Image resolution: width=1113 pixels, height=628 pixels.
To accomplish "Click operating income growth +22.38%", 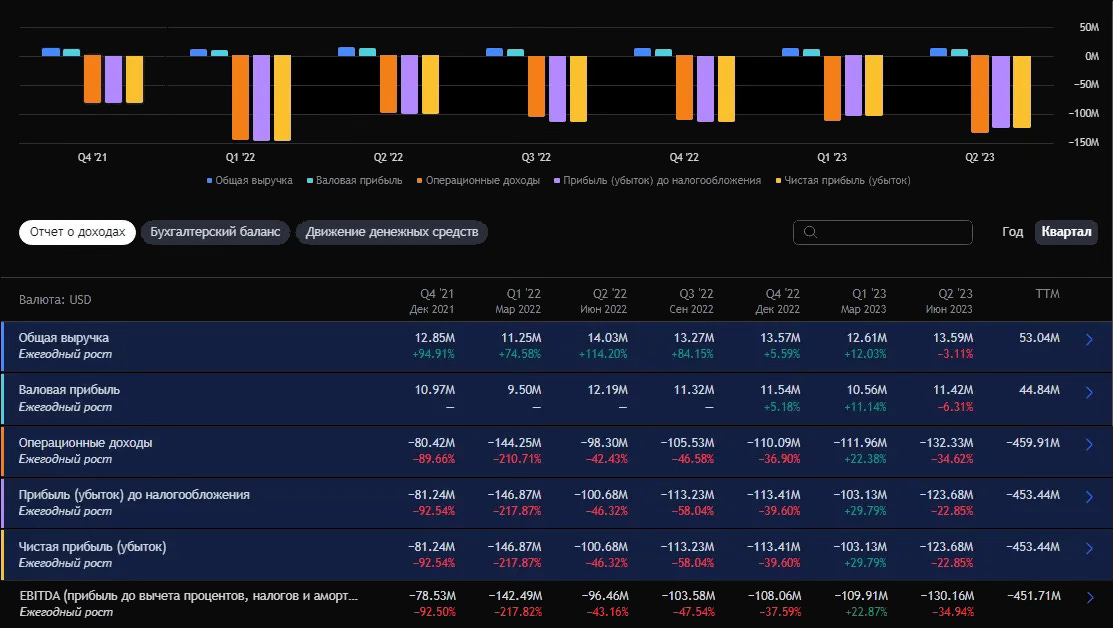I will pos(865,459).
